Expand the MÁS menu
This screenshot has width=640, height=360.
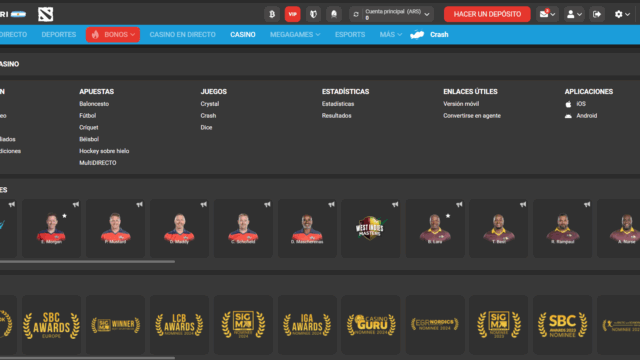[x=391, y=35]
